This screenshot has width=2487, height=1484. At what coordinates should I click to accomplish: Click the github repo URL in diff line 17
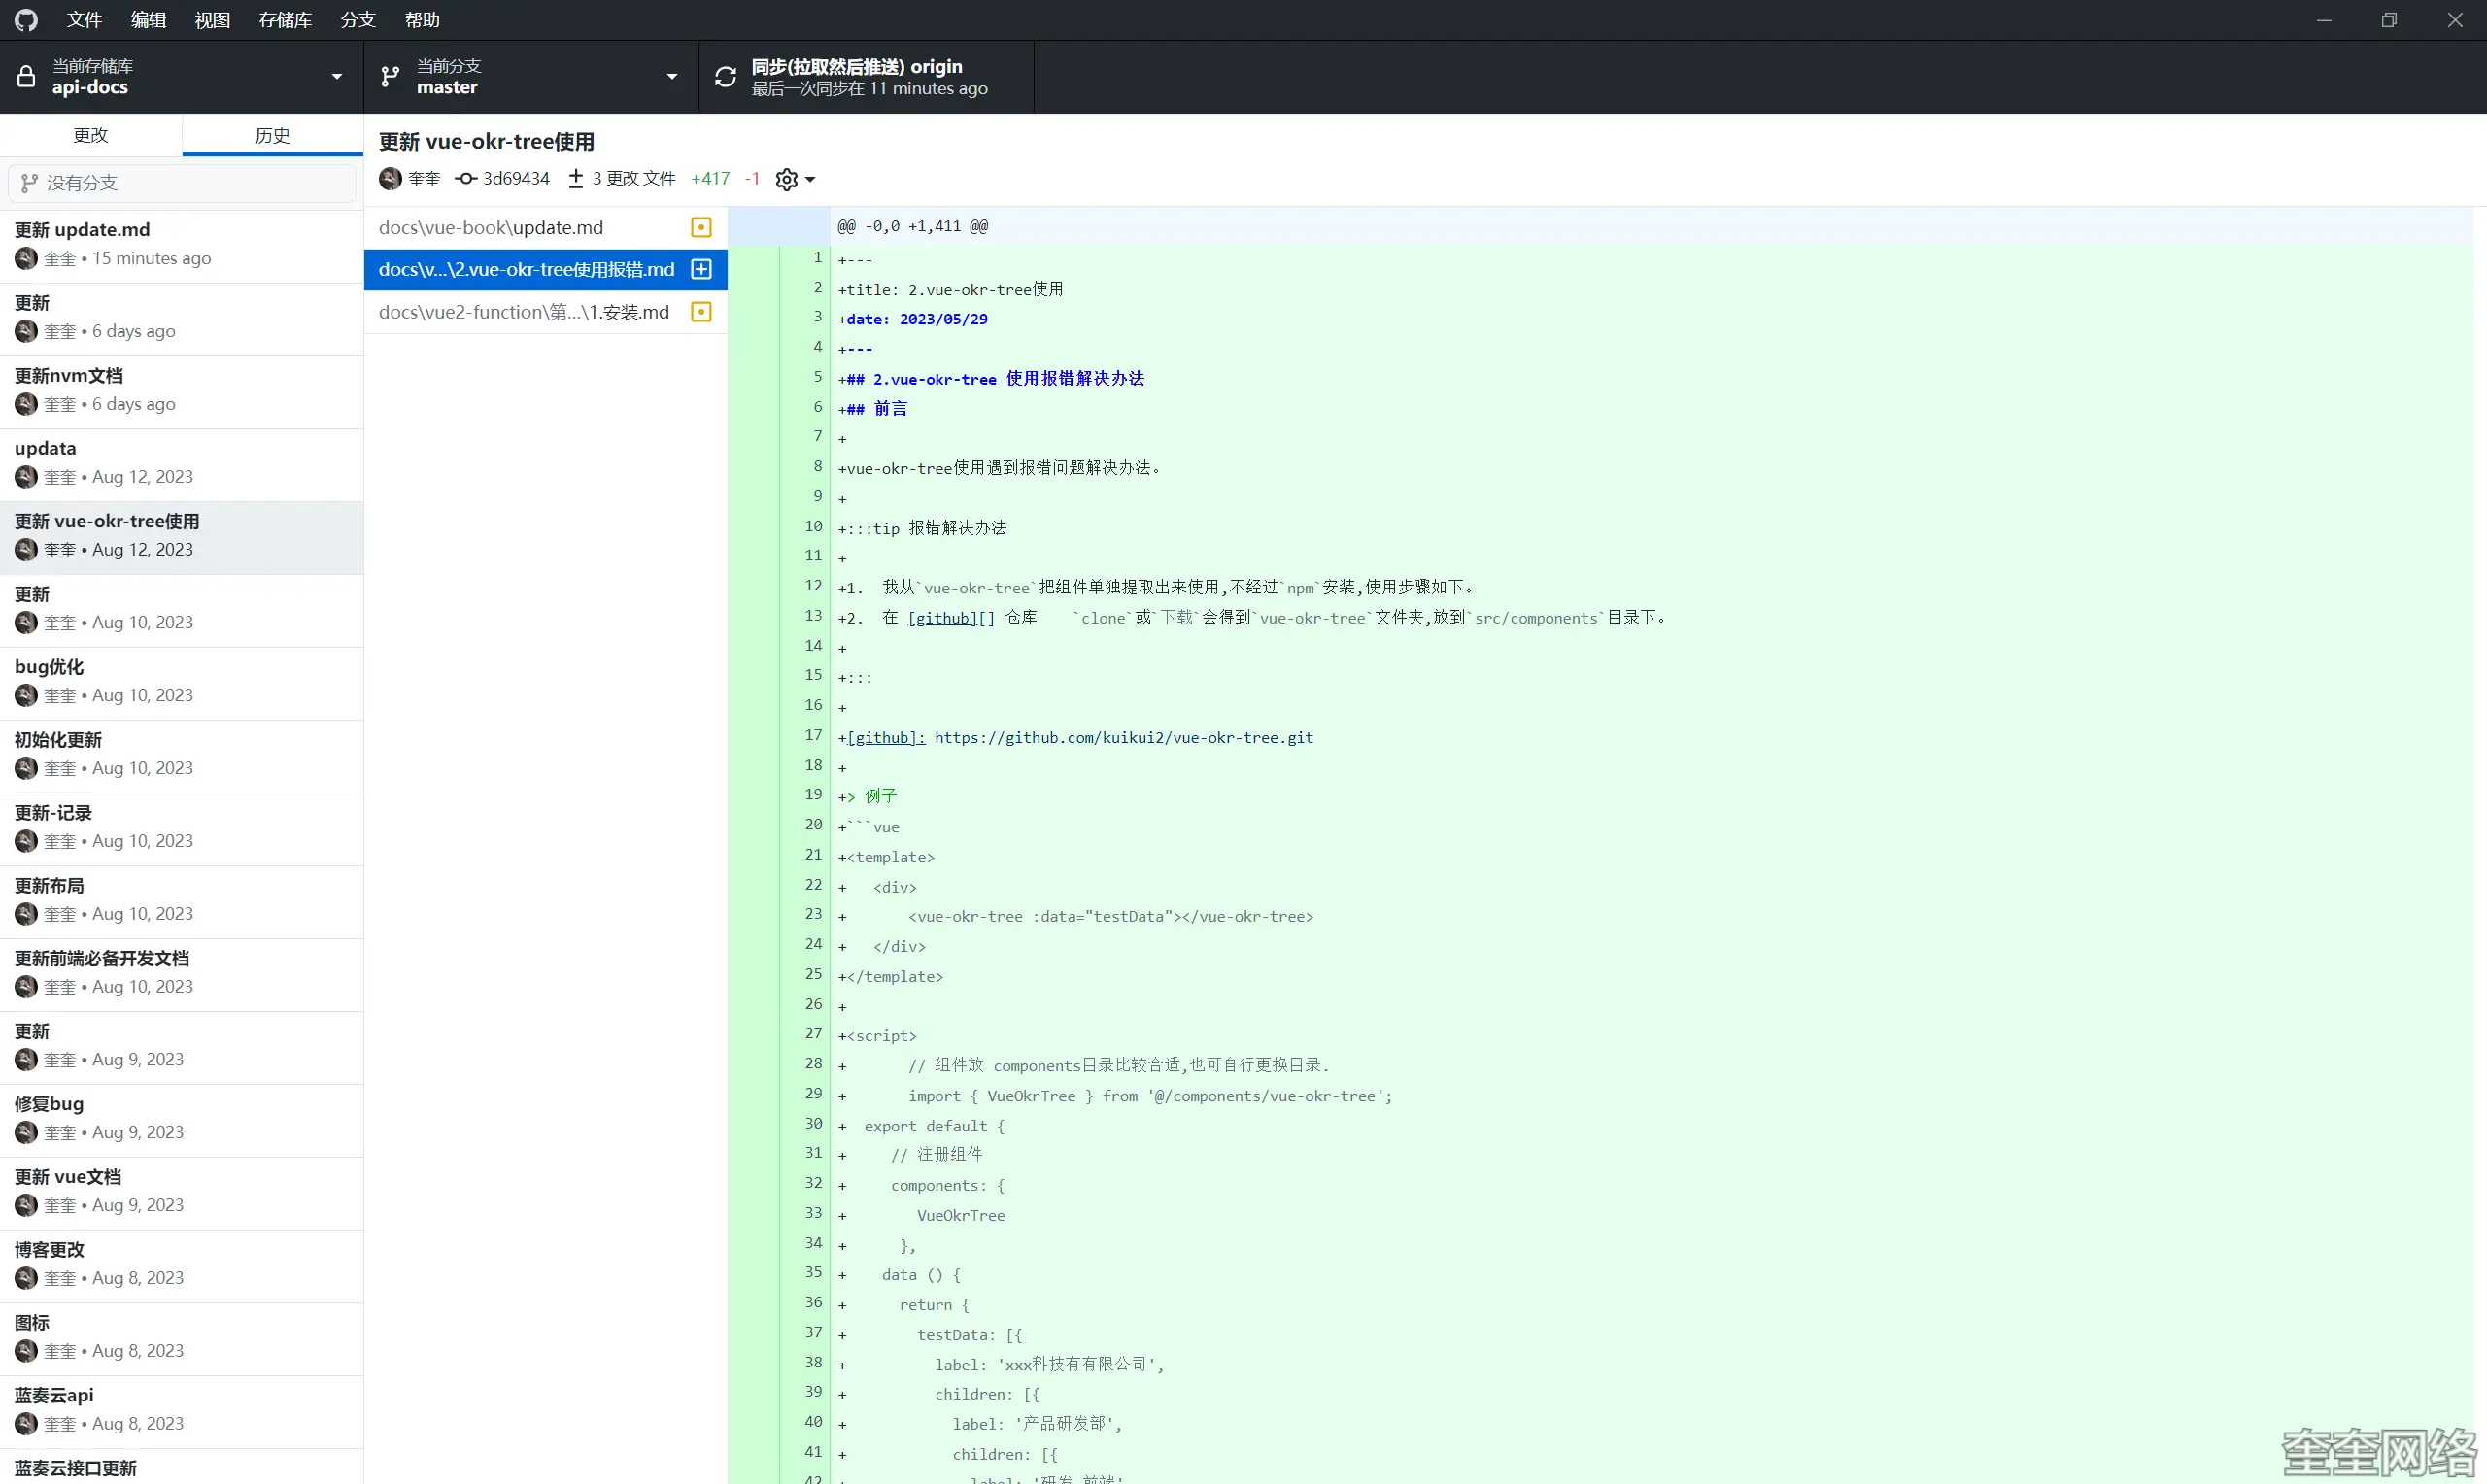pyautogui.click(x=1124, y=738)
